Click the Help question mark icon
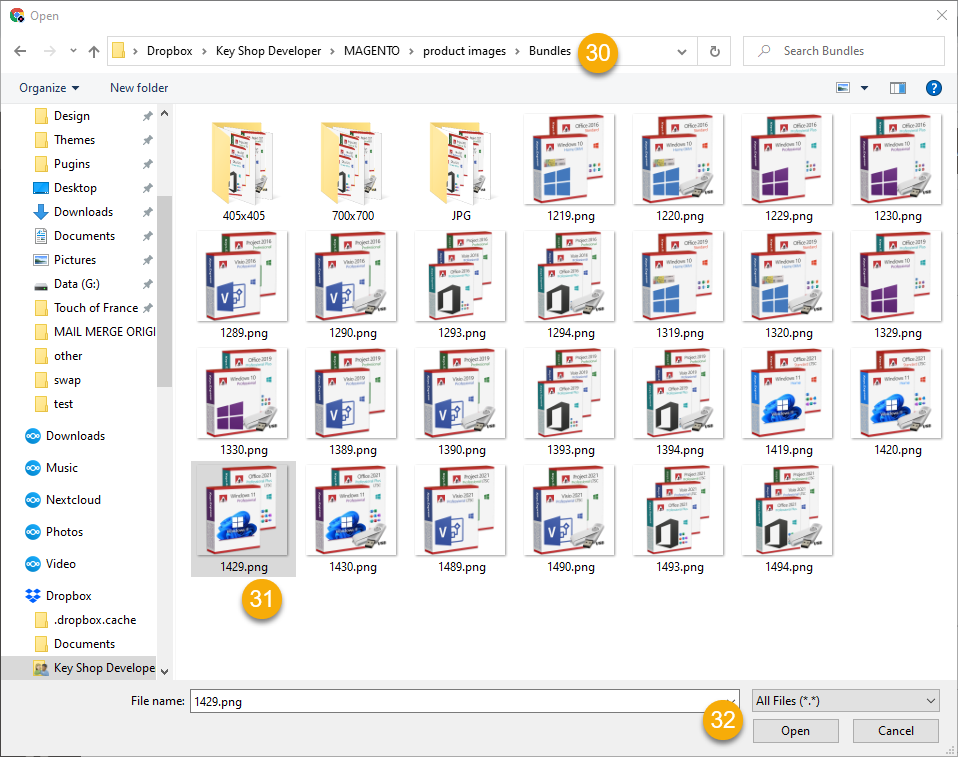This screenshot has height=757, width=958. (x=934, y=88)
